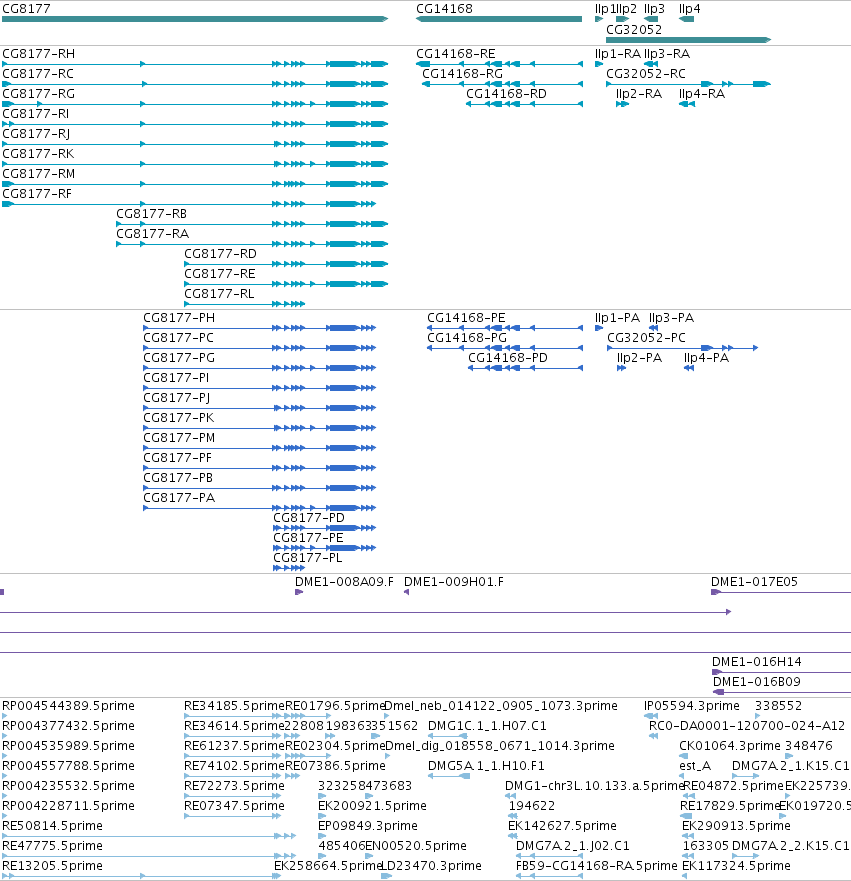Select EST DMG1C.1_1.H07.C1

click(x=487, y=726)
